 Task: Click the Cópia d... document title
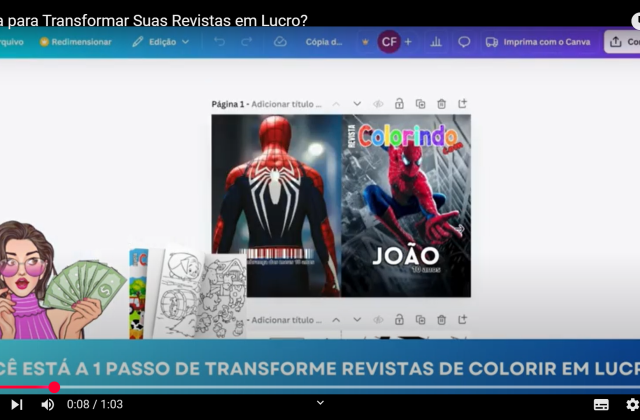[x=324, y=42]
